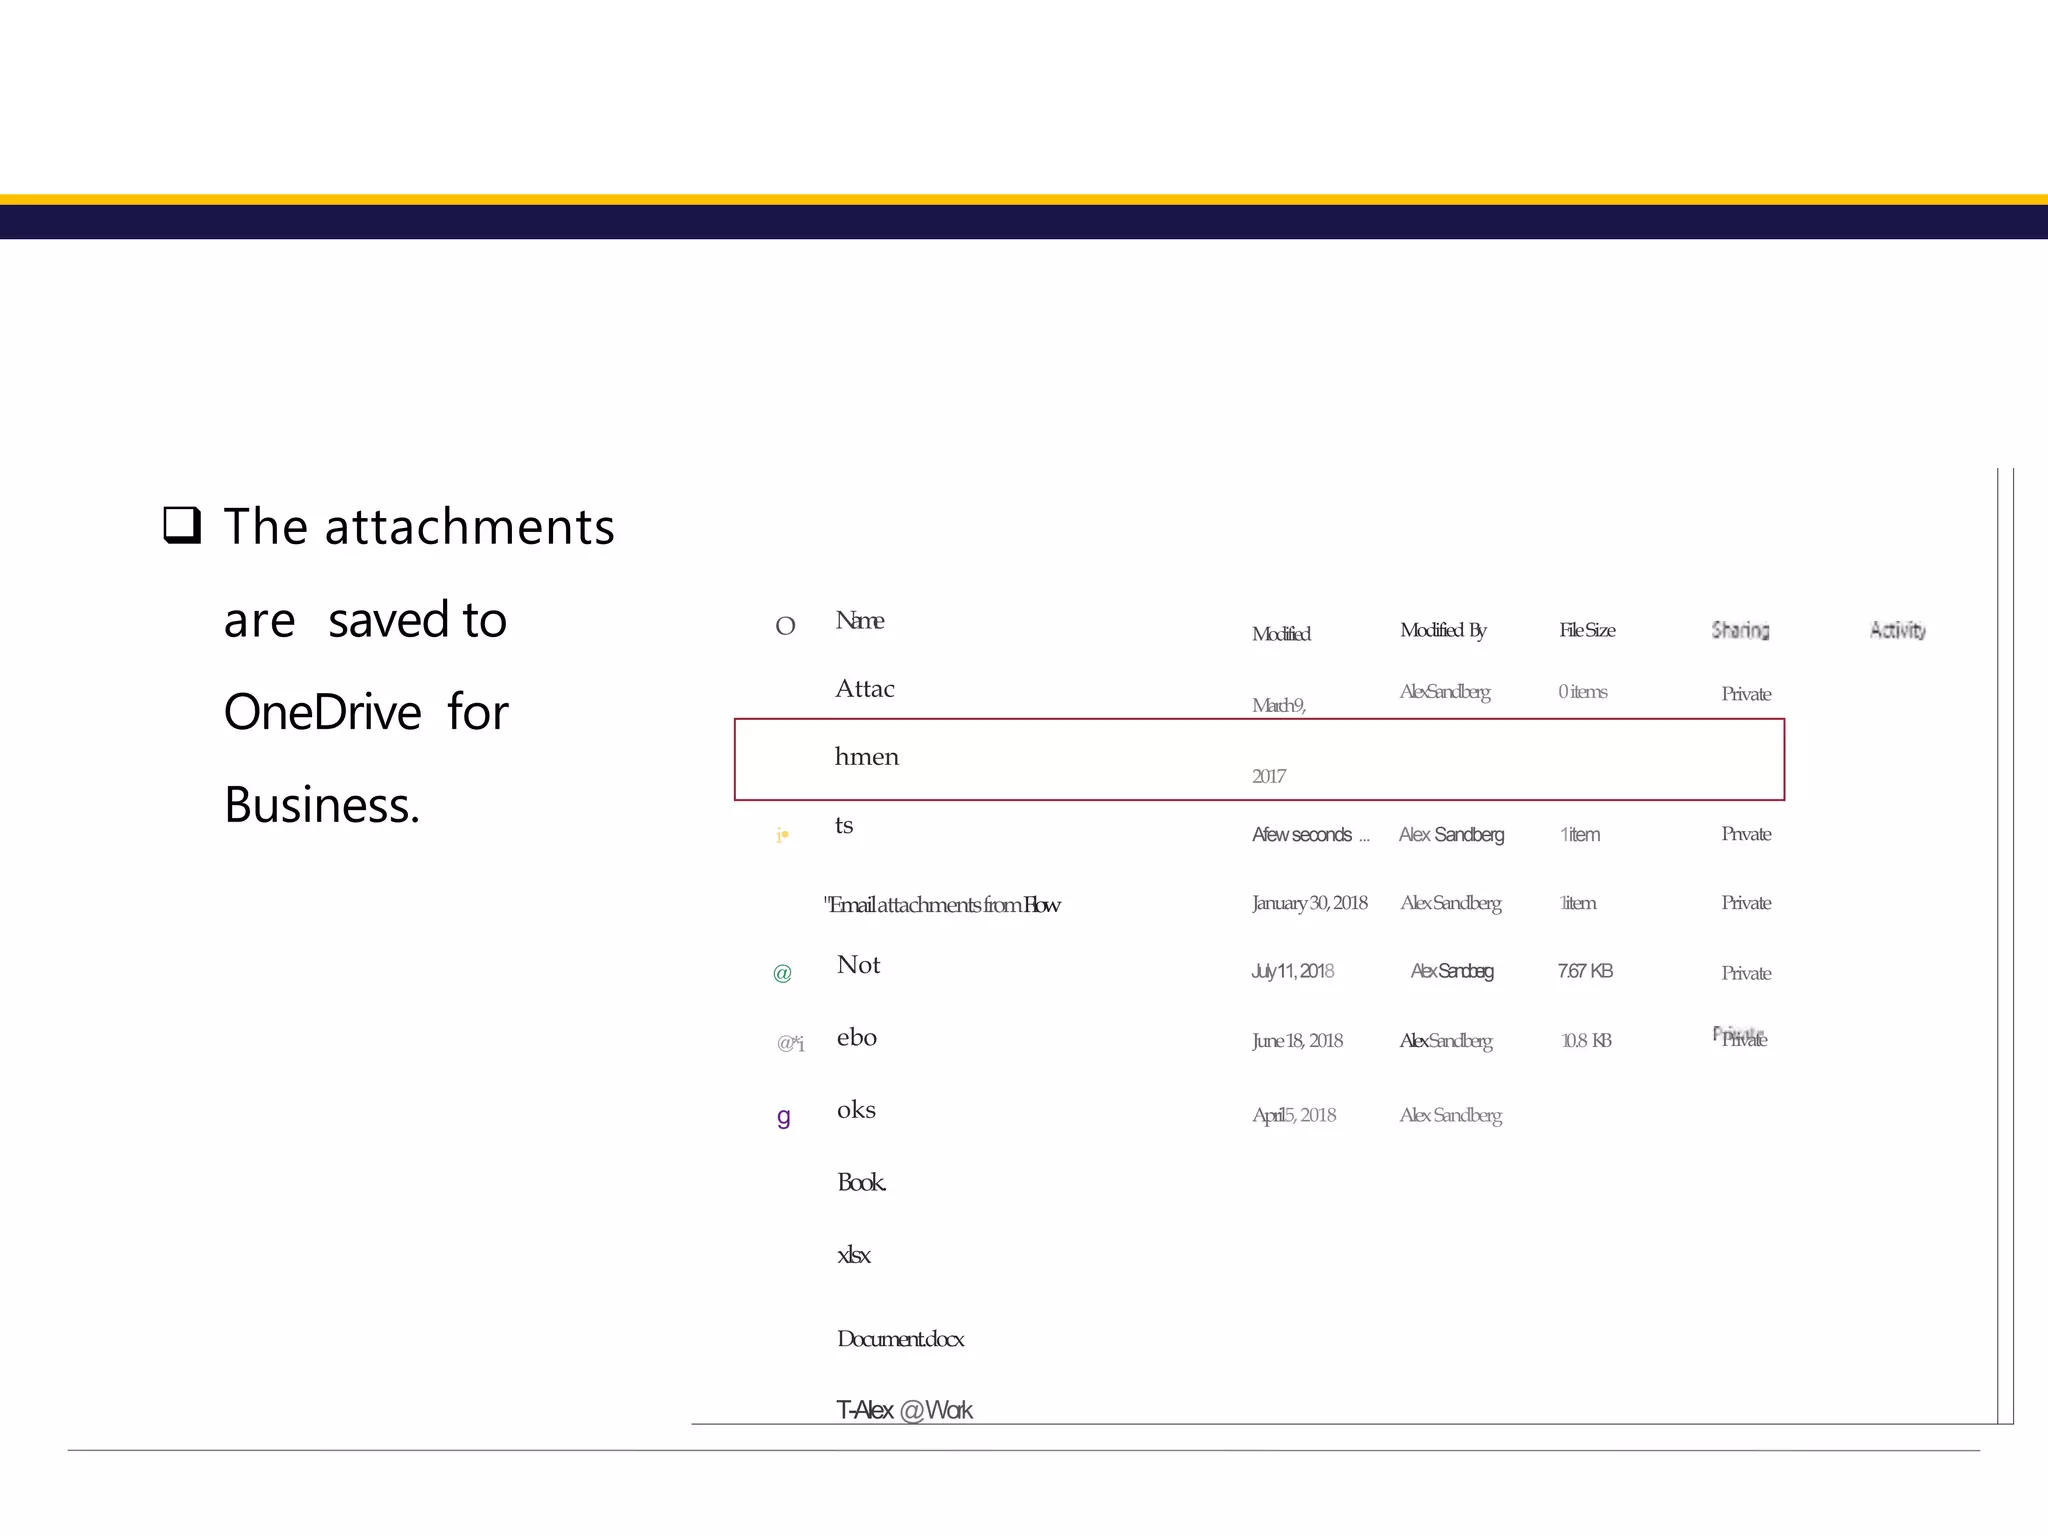2048x1536 pixels.
Task: Sort by the File Size column header
Action: coord(1587,630)
